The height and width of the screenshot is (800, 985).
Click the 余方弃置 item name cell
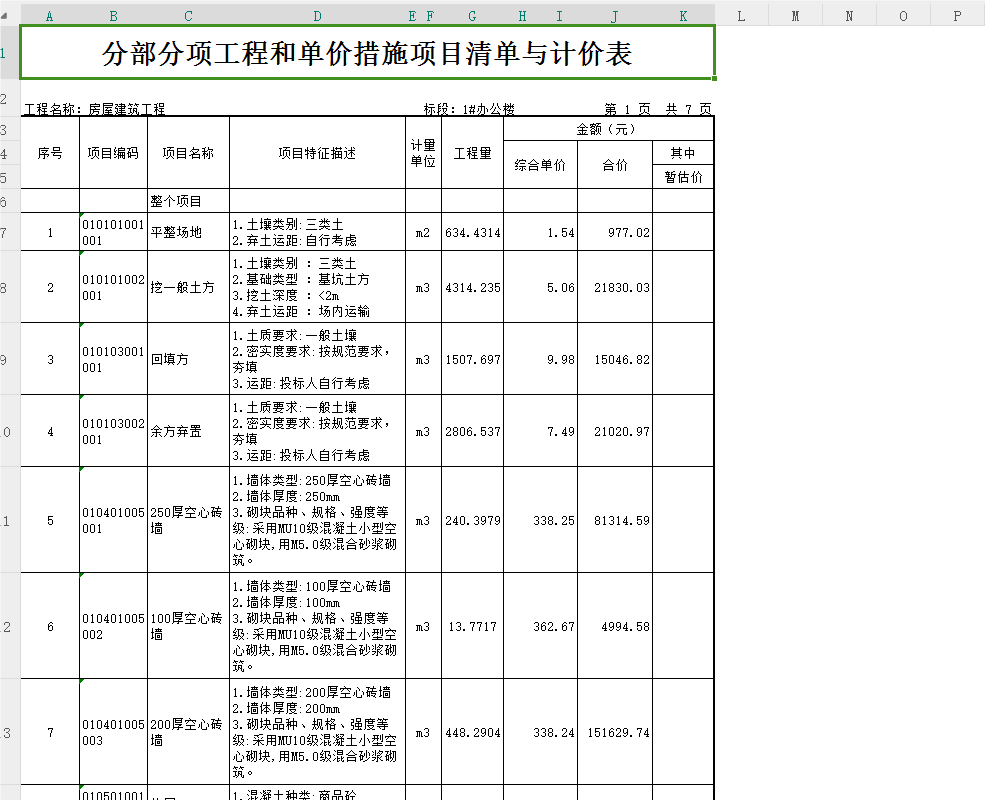[188, 431]
